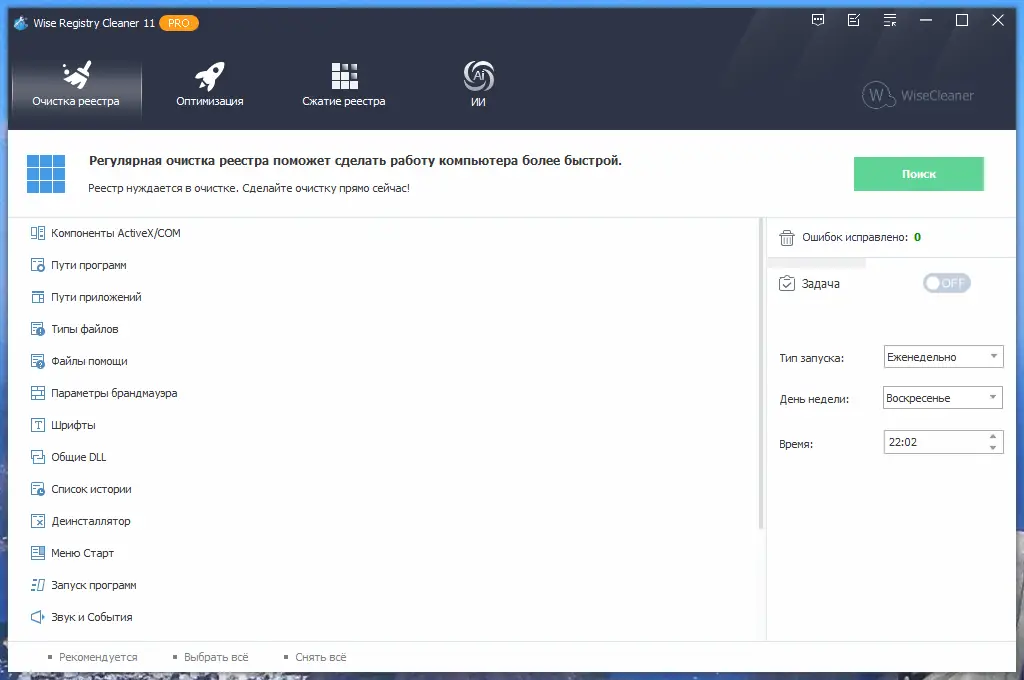
Task: Click the WiseCleaner logo
Action: pyautogui.click(x=917, y=95)
